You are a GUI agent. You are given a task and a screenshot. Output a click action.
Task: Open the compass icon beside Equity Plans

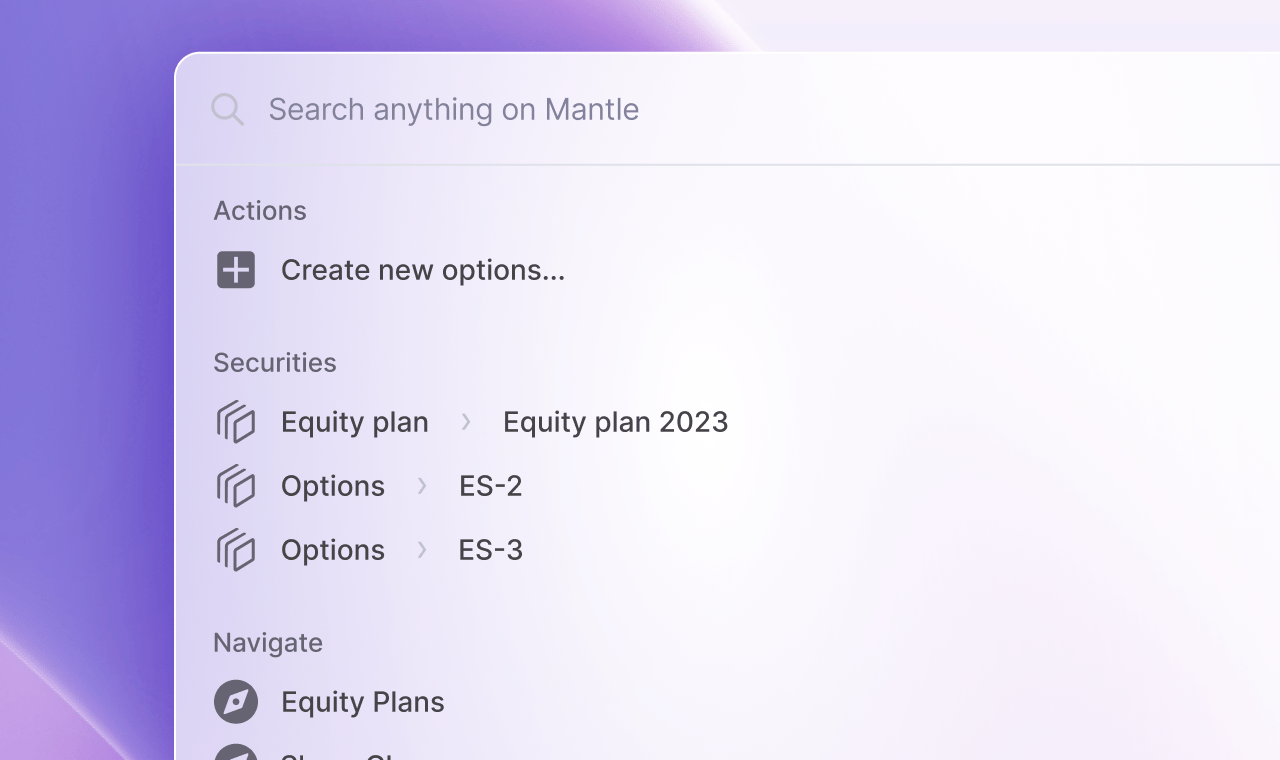click(235, 701)
